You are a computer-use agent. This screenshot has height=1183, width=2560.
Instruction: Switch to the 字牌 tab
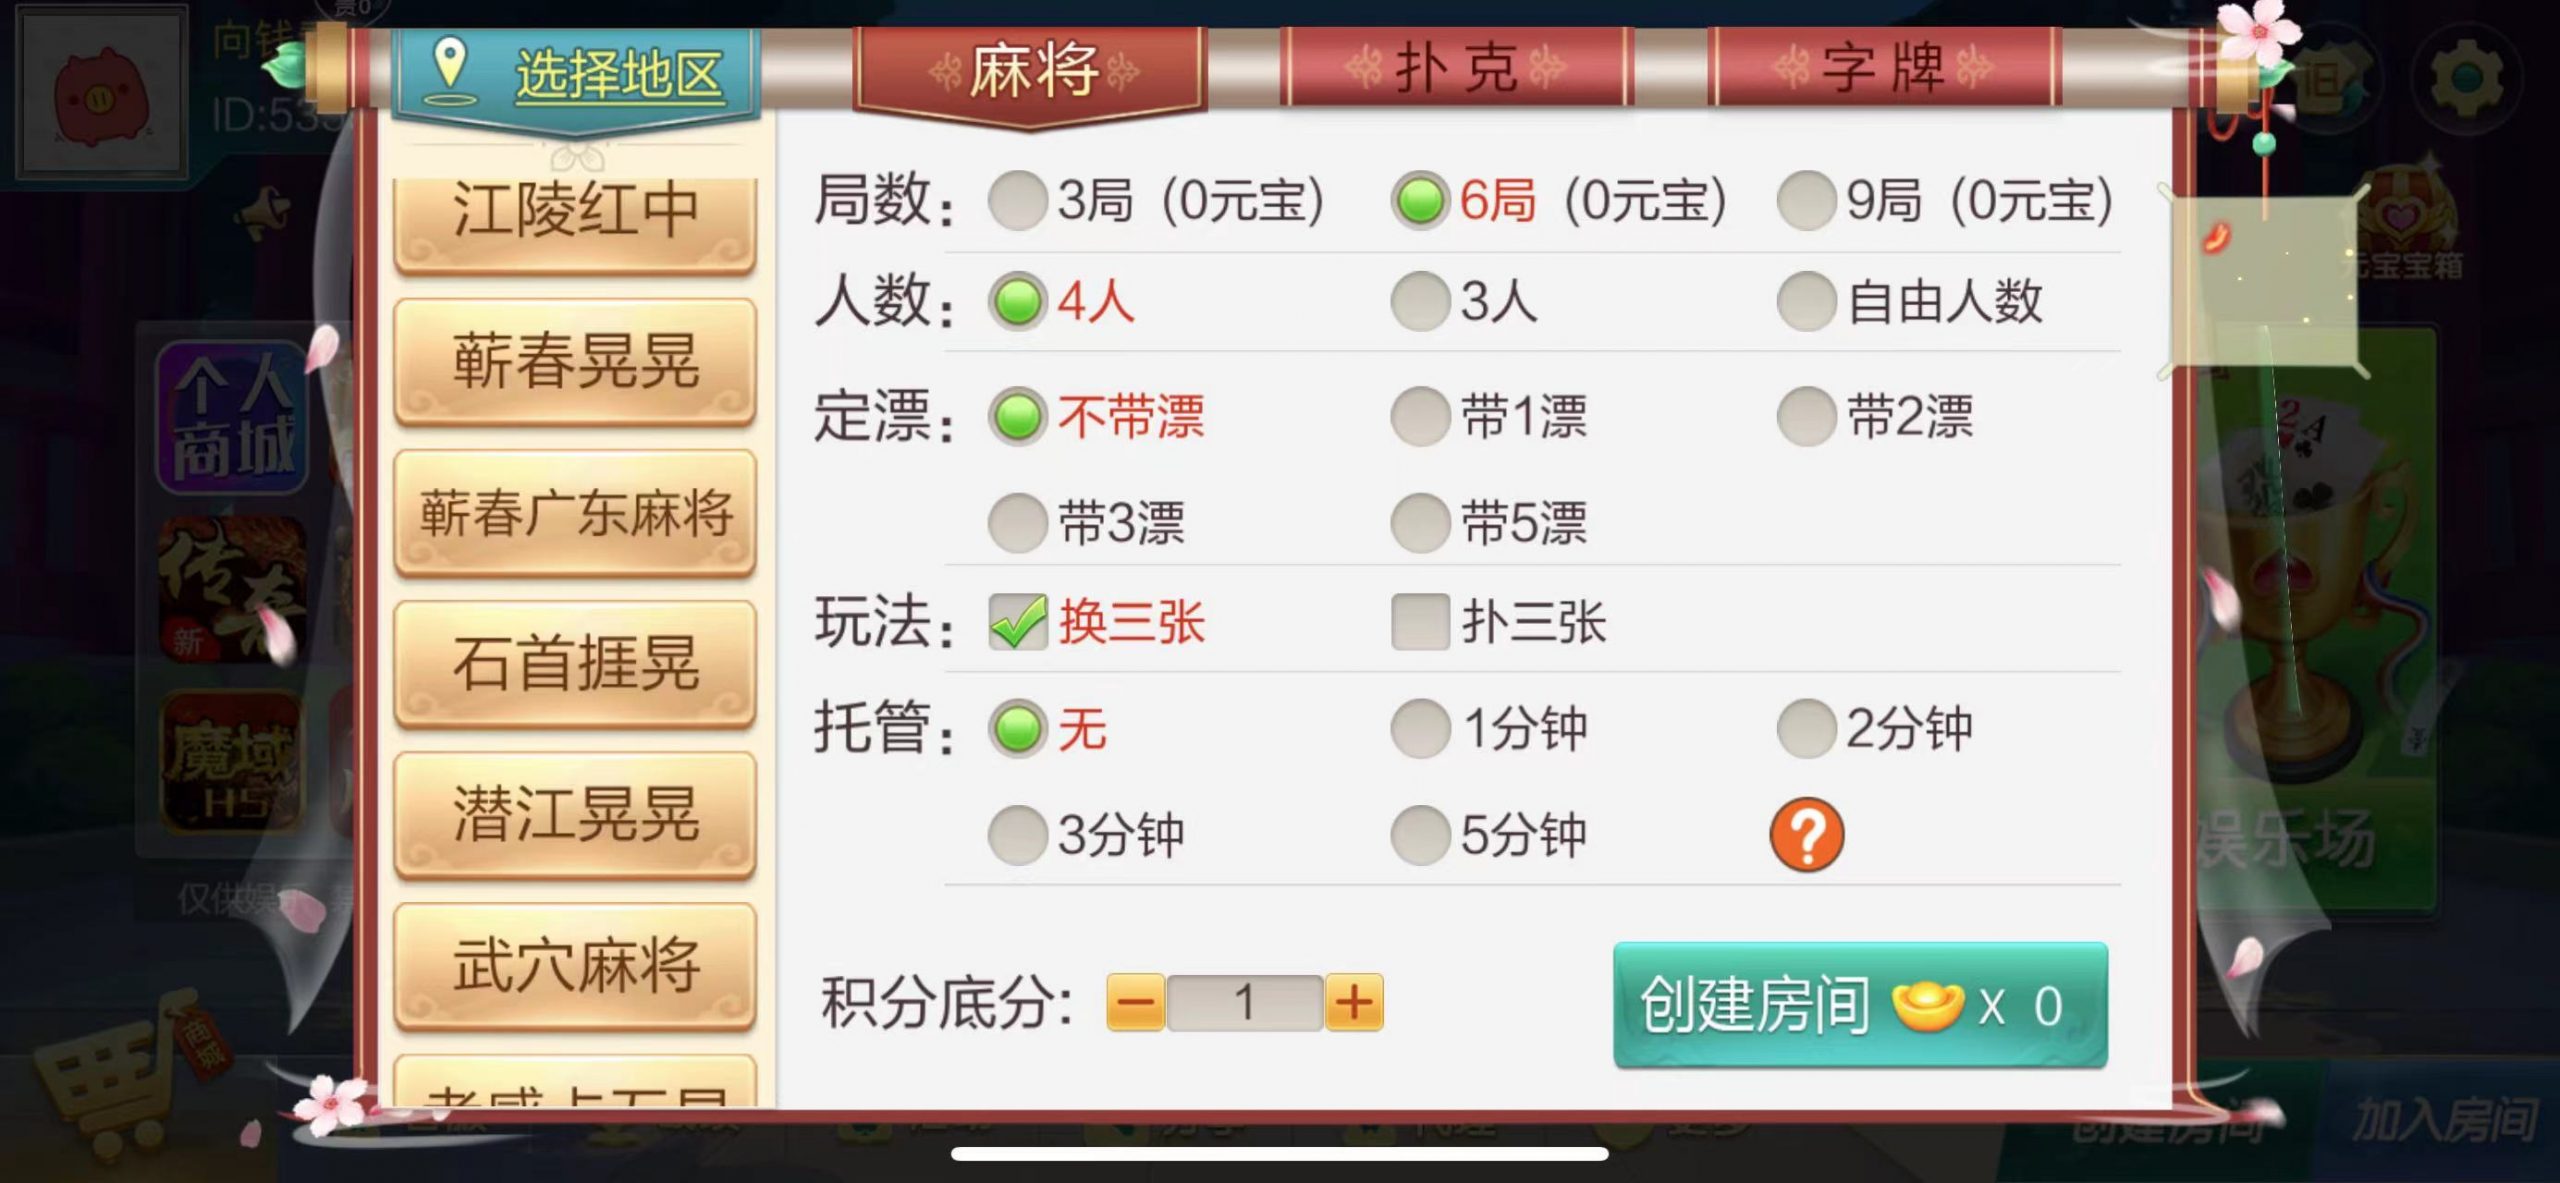(x=1884, y=67)
